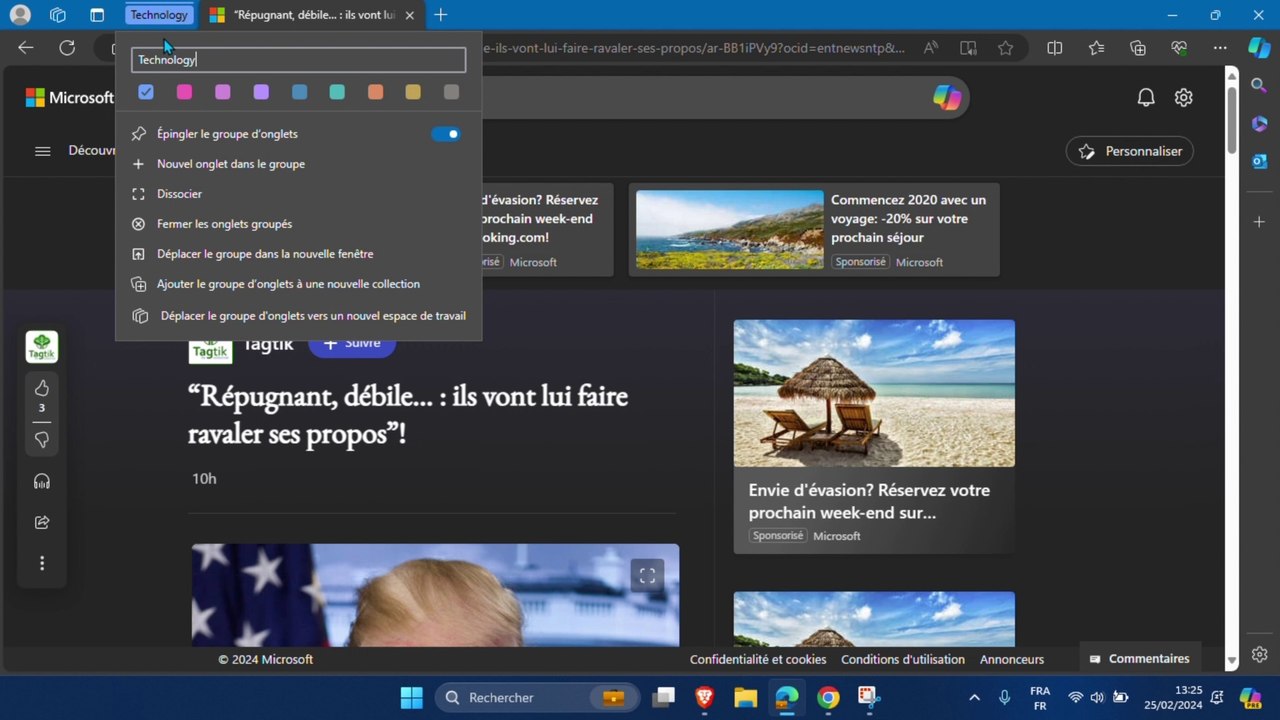Screen dimensions: 1280x720
Task: Open Browser essentials heart icon
Action: pyautogui.click(x=1179, y=47)
